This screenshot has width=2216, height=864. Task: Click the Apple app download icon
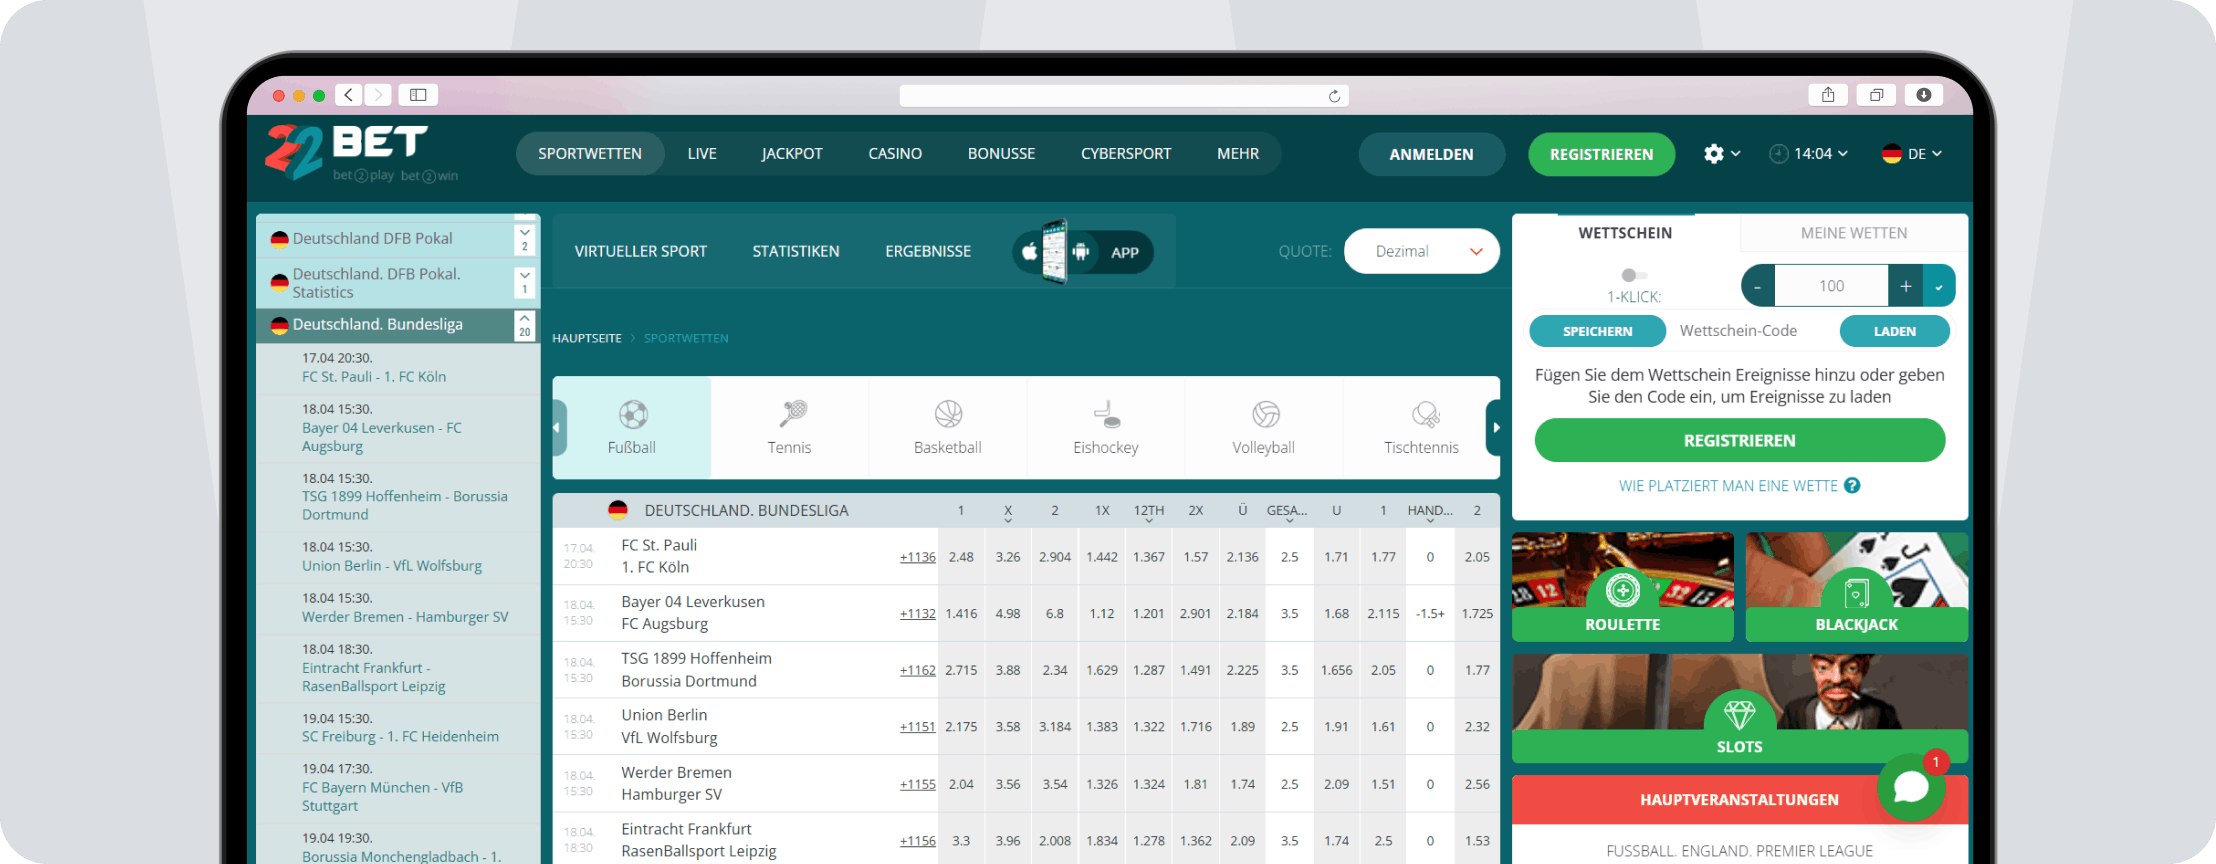[1029, 252]
